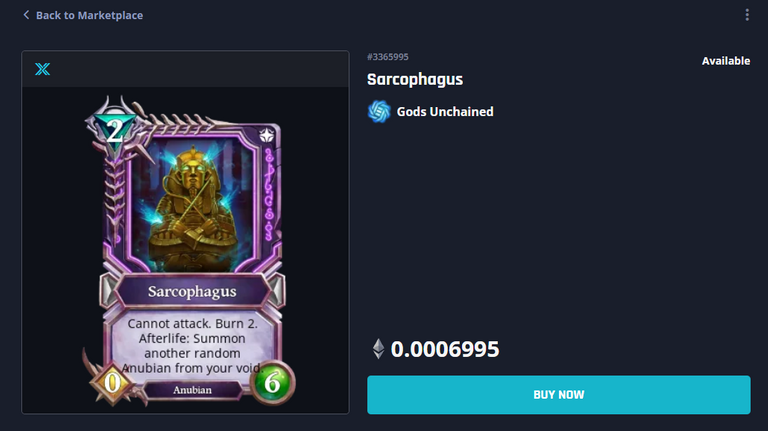Image resolution: width=768 pixels, height=431 pixels.
Task: Click the token ID #3365995
Action: click(x=387, y=57)
